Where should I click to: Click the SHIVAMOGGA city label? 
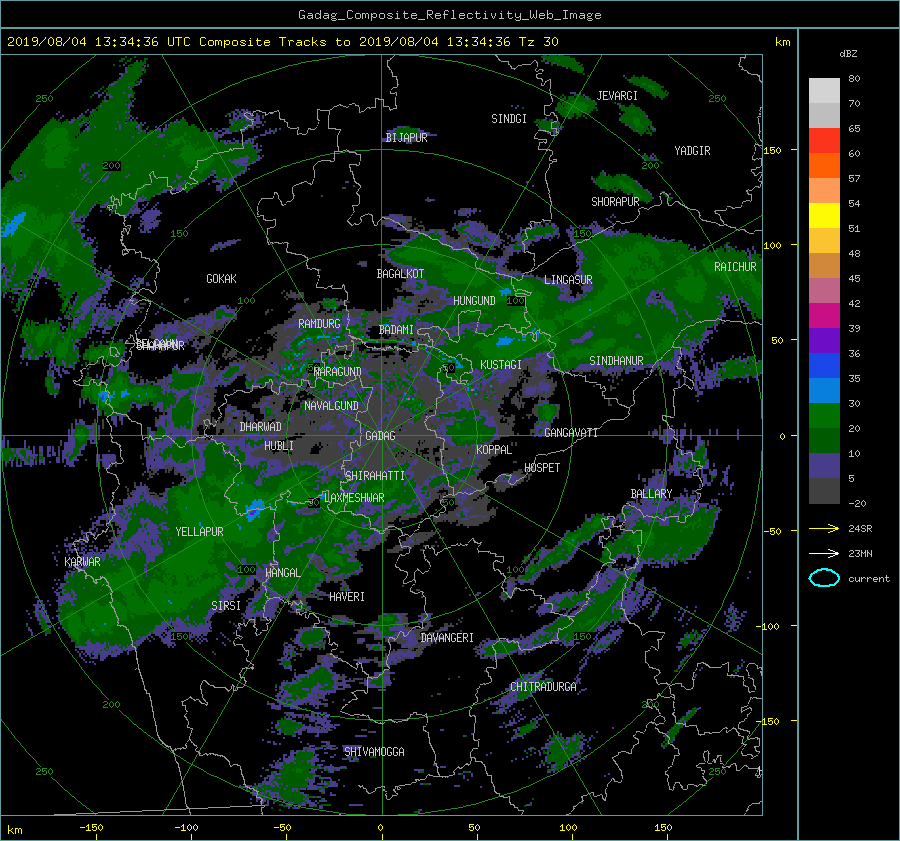pyautogui.click(x=374, y=752)
